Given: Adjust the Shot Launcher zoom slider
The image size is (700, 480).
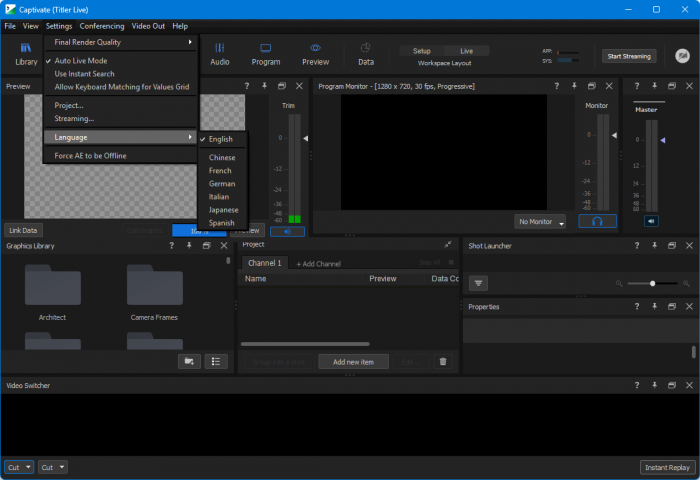Looking at the screenshot, I should pyautogui.click(x=652, y=283).
